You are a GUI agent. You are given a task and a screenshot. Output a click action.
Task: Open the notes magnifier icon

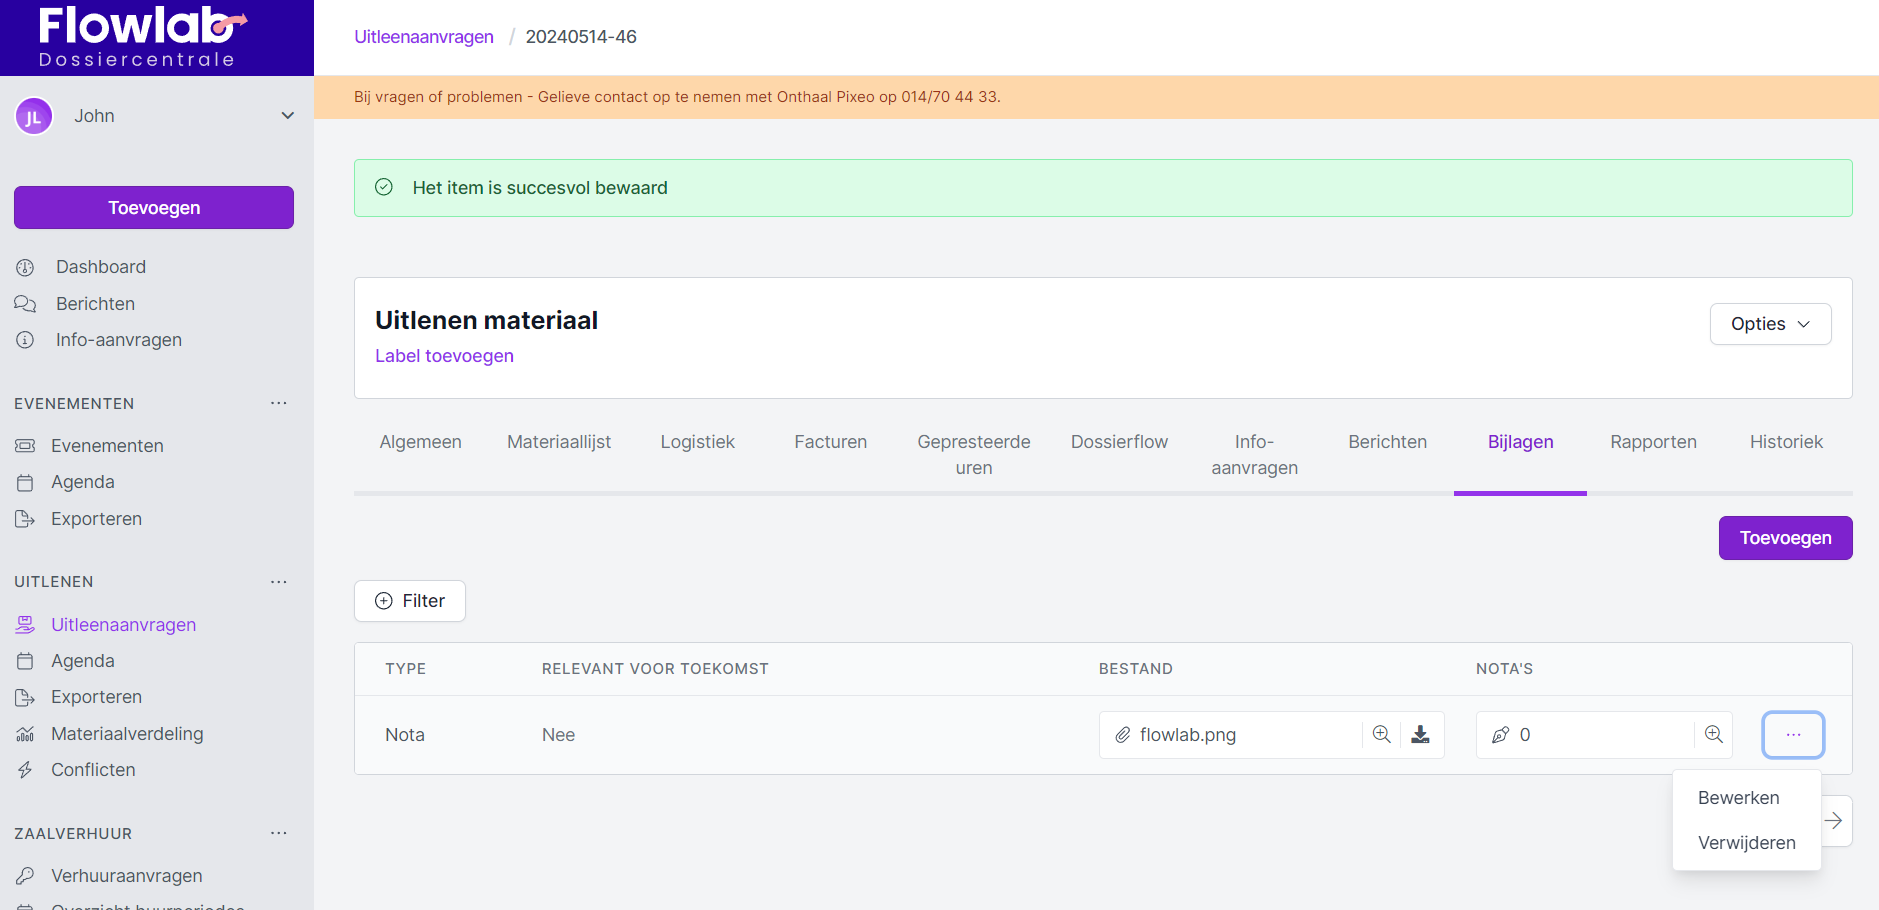click(1713, 735)
